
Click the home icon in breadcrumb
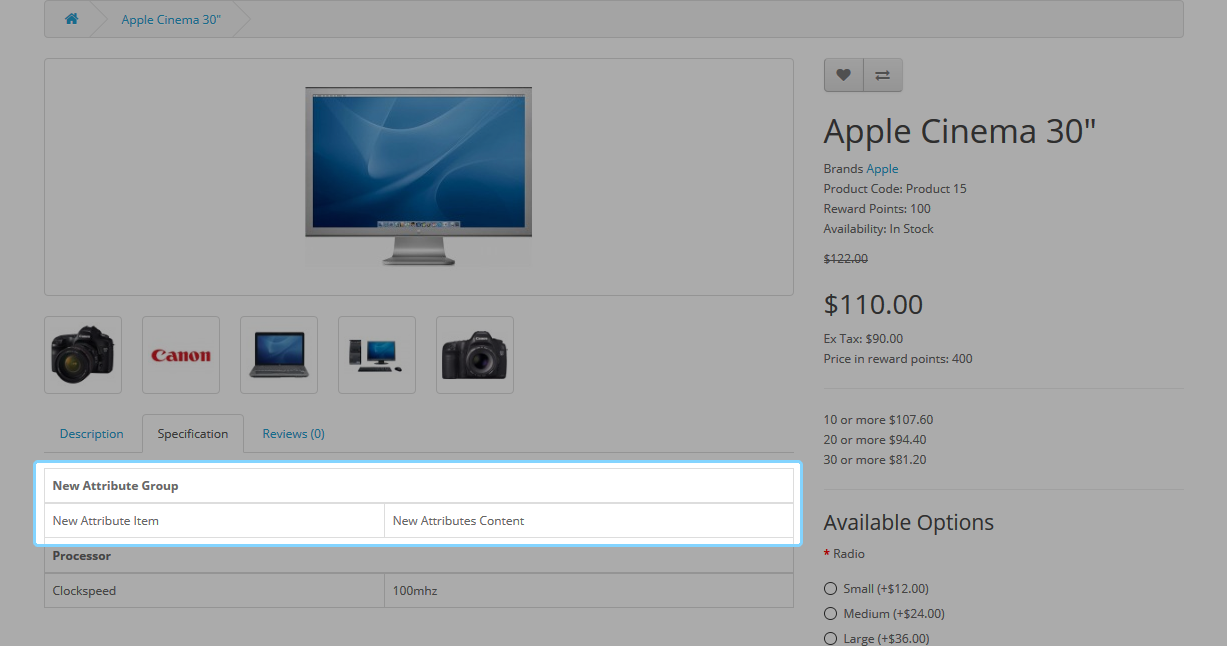click(x=72, y=19)
